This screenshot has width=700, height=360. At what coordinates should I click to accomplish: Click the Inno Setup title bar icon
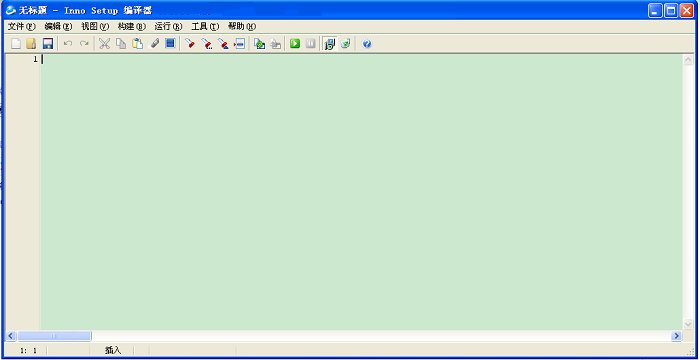(x=10, y=10)
